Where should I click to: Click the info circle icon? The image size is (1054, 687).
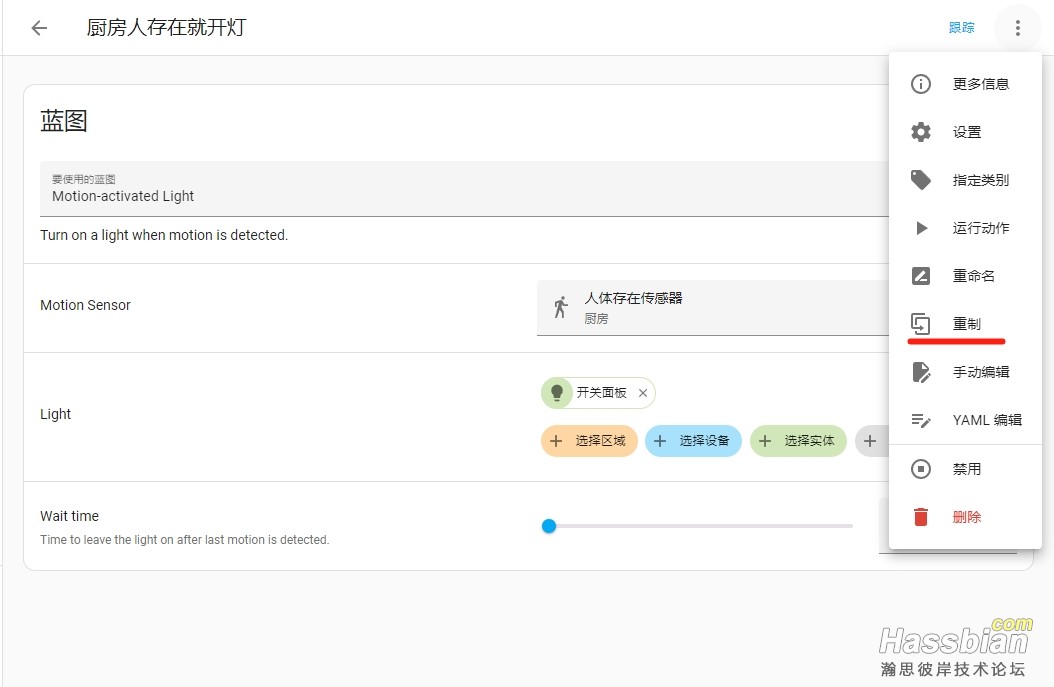pyautogui.click(x=921, y=84)
